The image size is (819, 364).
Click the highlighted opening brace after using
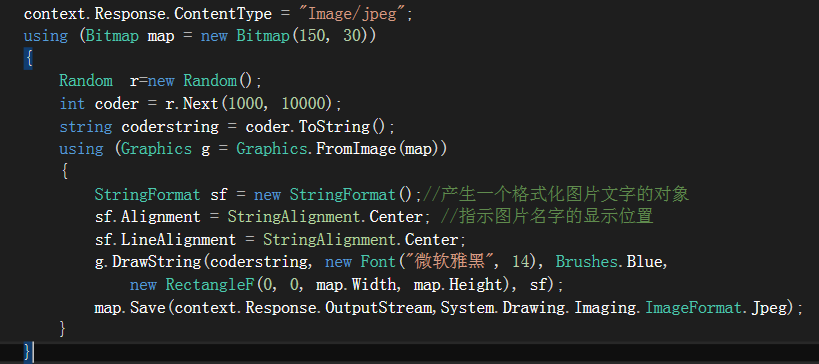point(28,58)
